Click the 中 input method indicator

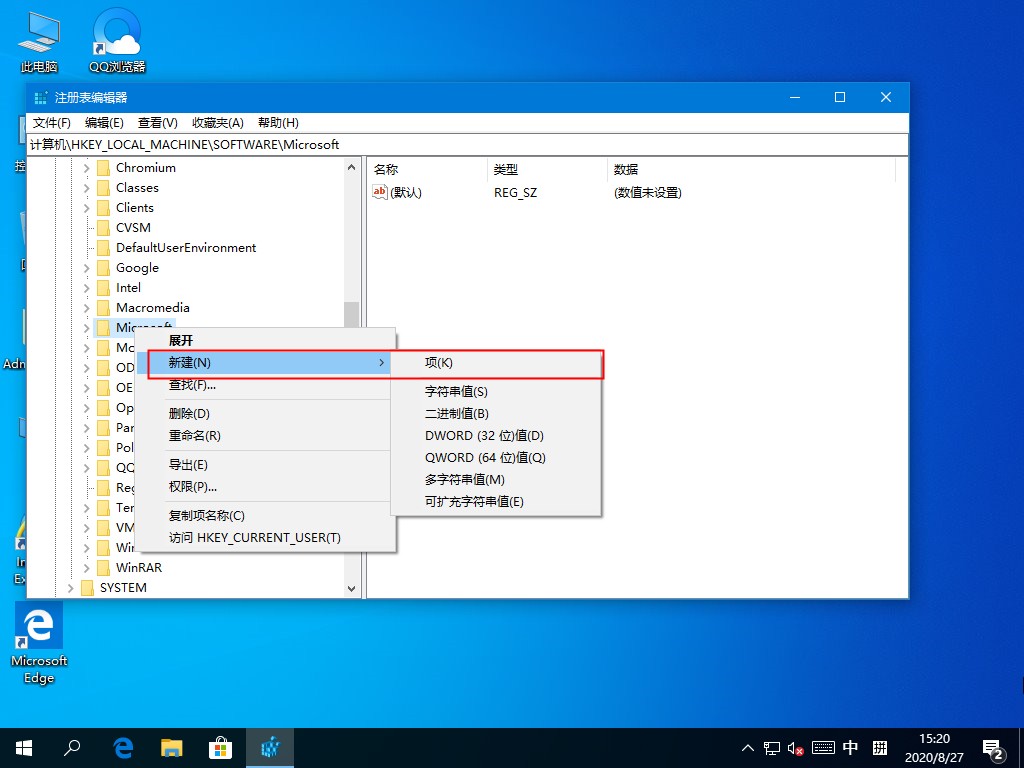coord(849,747)
